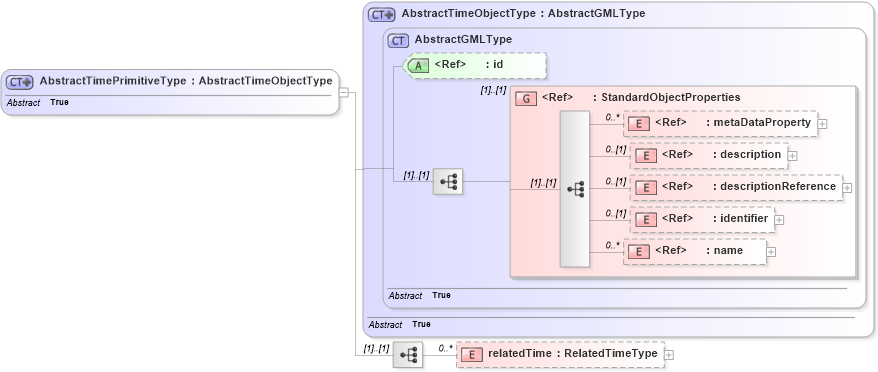
Task: Click the 0..* cardinality next to relatedTime
Action: (x=446, y=348)
